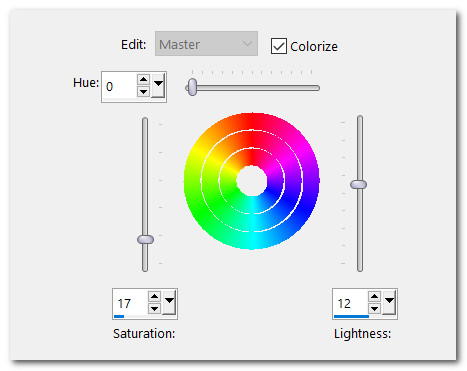Decrease Lightness with down arrow

click(374, 309)
